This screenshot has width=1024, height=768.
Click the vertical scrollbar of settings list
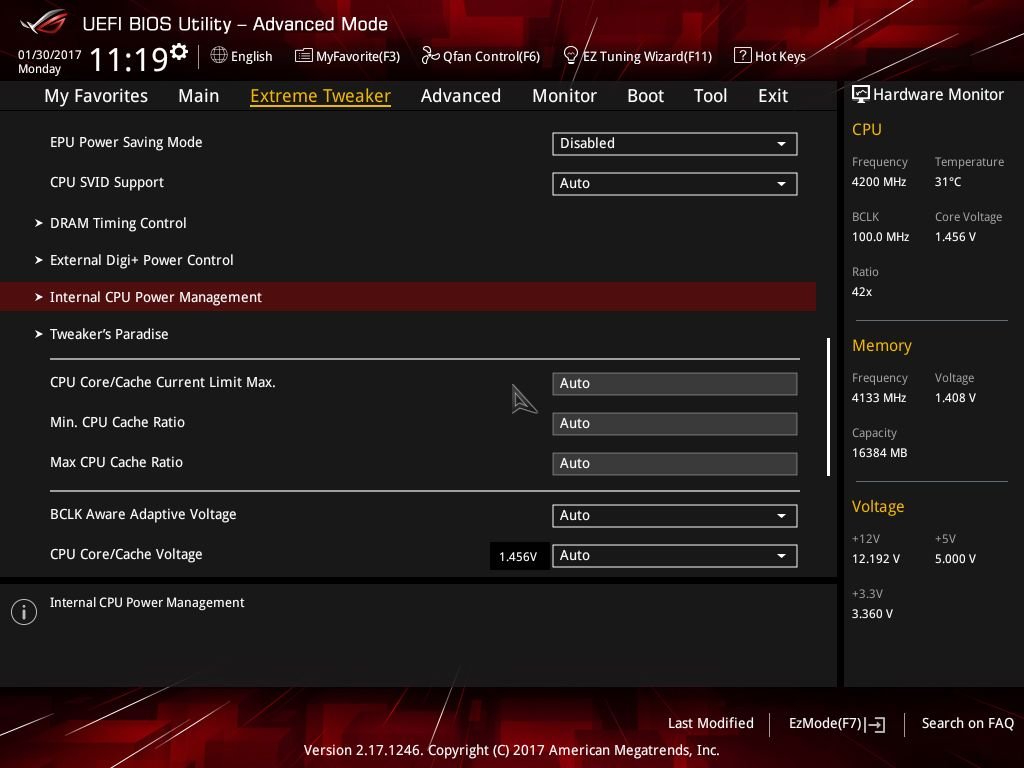coord(828,407)
